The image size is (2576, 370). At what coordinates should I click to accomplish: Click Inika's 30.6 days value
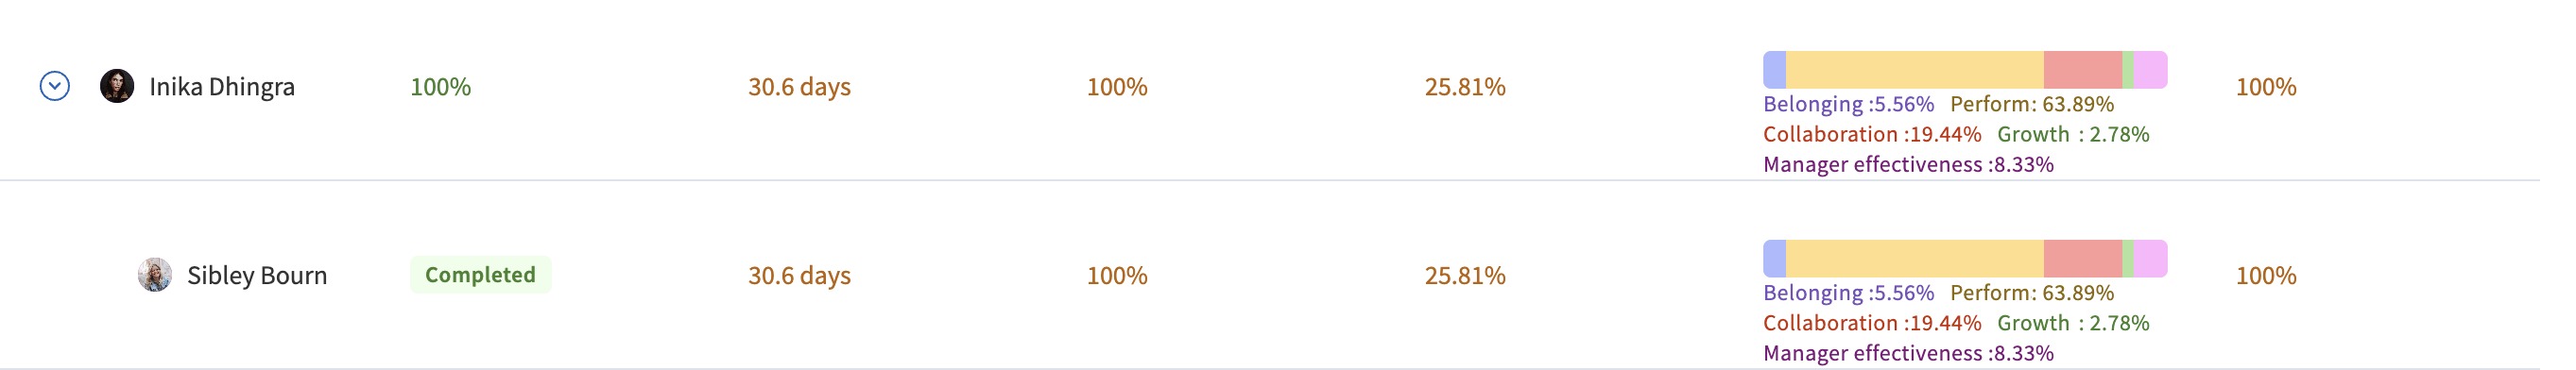click(x=799, y=87)
